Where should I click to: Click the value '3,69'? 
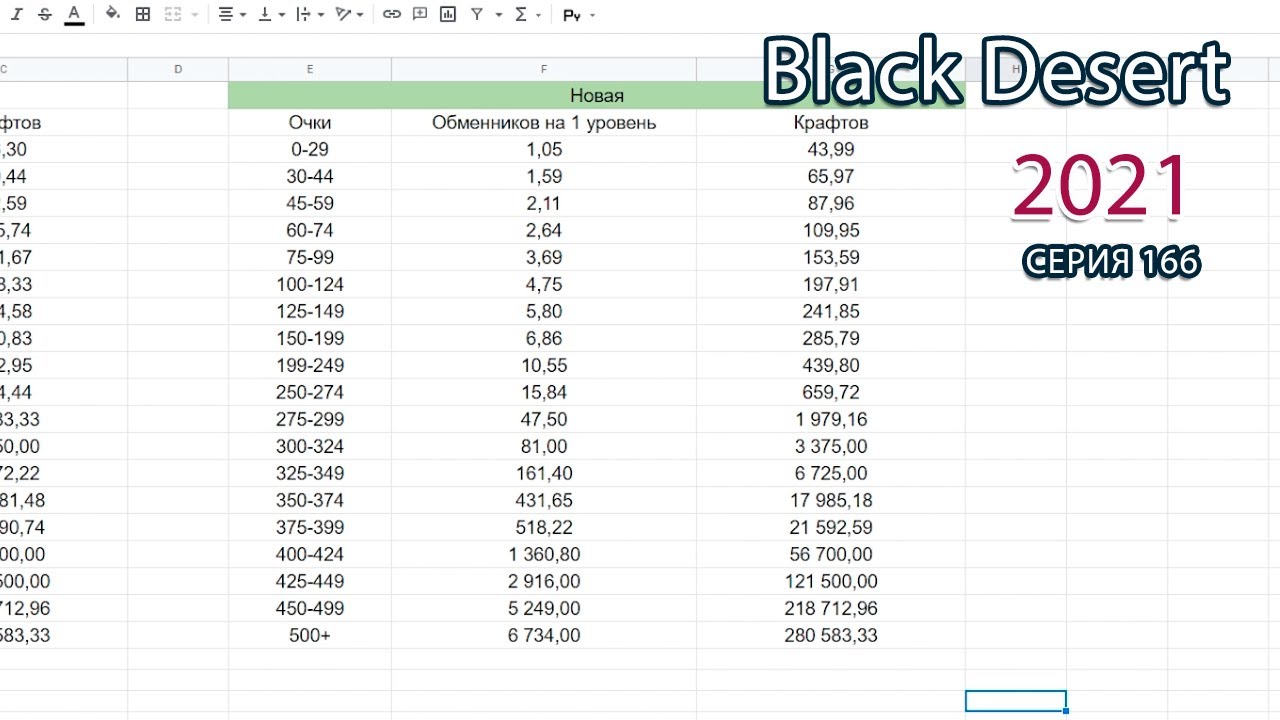[544, 257]
